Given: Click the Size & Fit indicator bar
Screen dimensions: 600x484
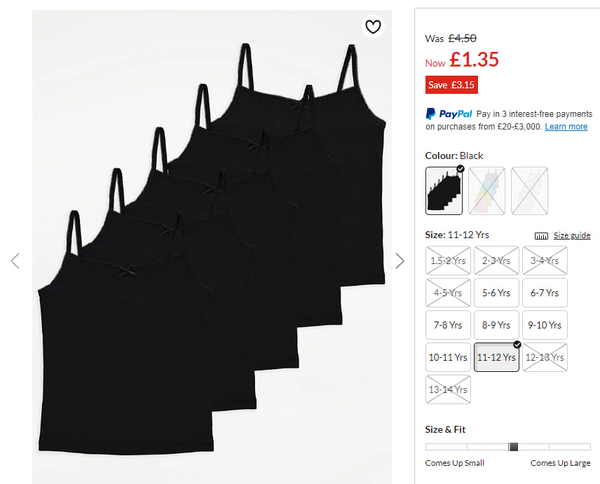Looking at the screenshot, I should click(507, 446).
